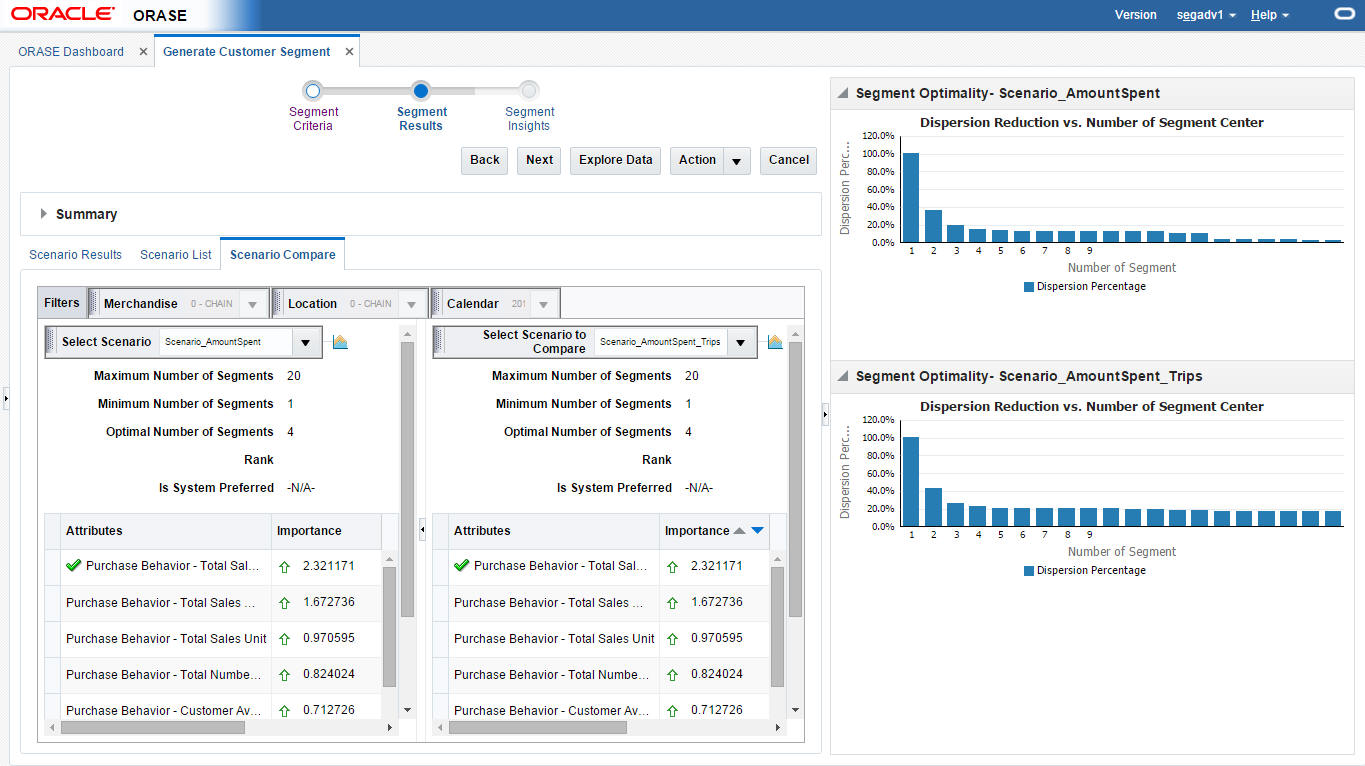Click Dispersion Percentage legend swatch in bottom chart
Viewport: 1365px width, 766px height.
point(1028,571)
